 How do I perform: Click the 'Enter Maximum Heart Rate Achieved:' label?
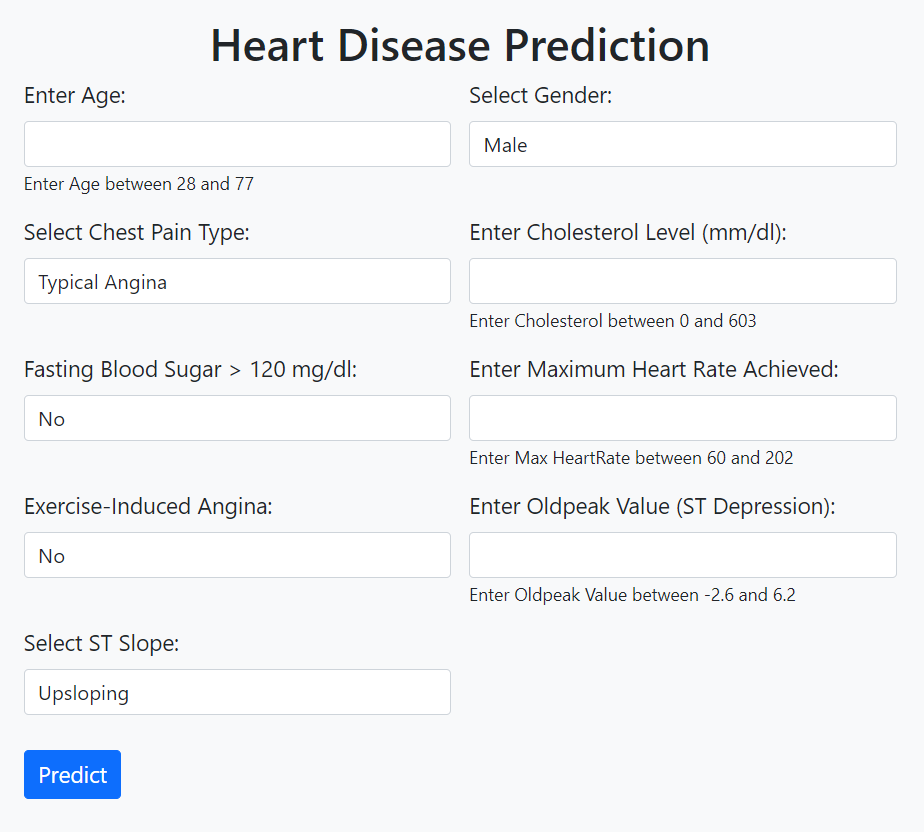click(654, 369)
